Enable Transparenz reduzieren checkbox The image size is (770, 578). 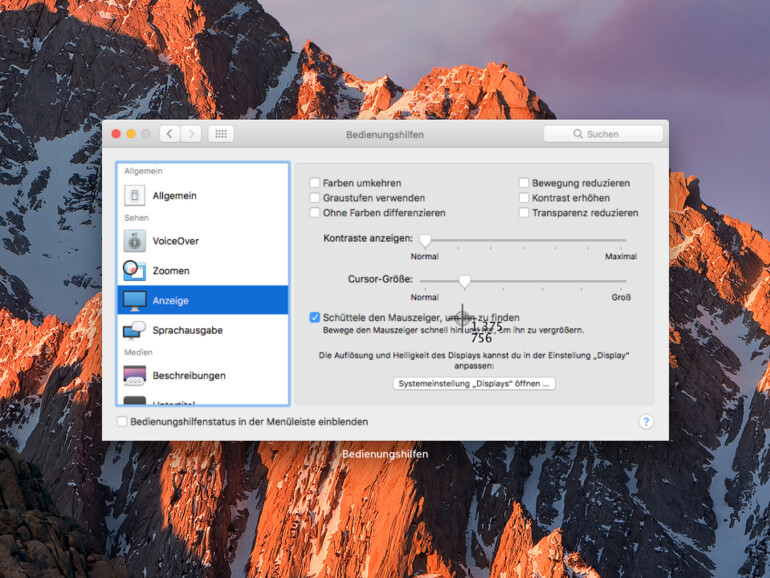[x=524, y=213]
